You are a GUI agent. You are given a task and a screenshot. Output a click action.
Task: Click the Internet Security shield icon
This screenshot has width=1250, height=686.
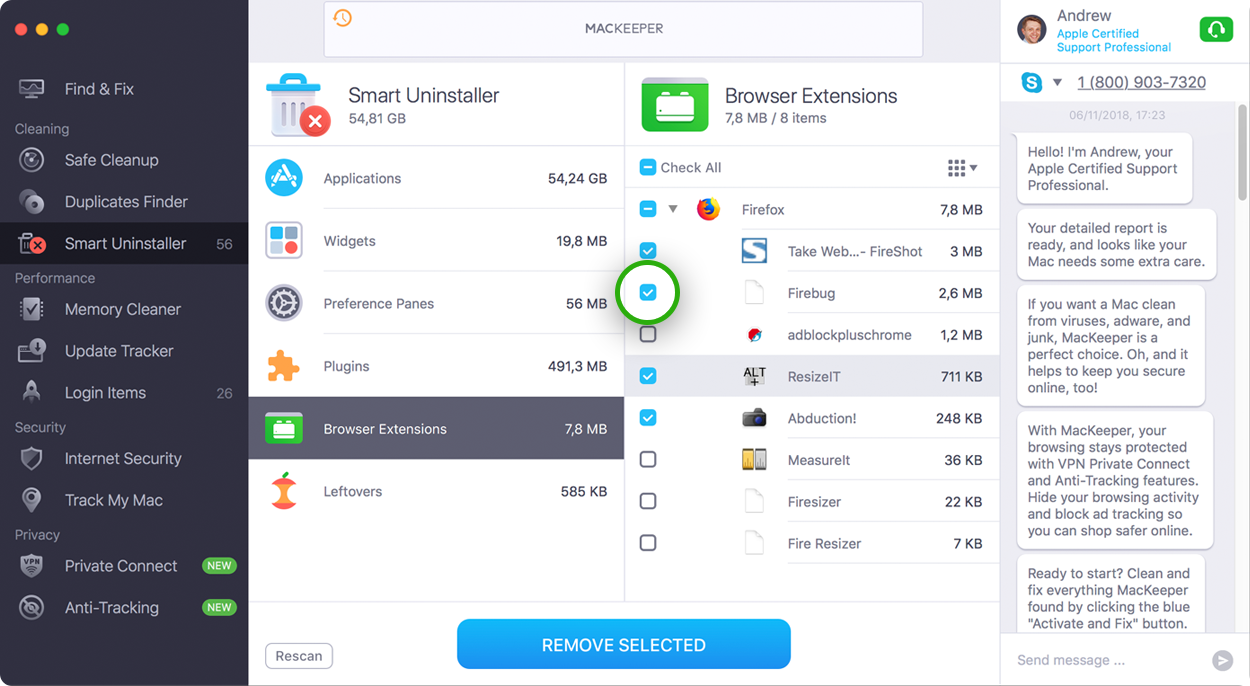[32, 459]
